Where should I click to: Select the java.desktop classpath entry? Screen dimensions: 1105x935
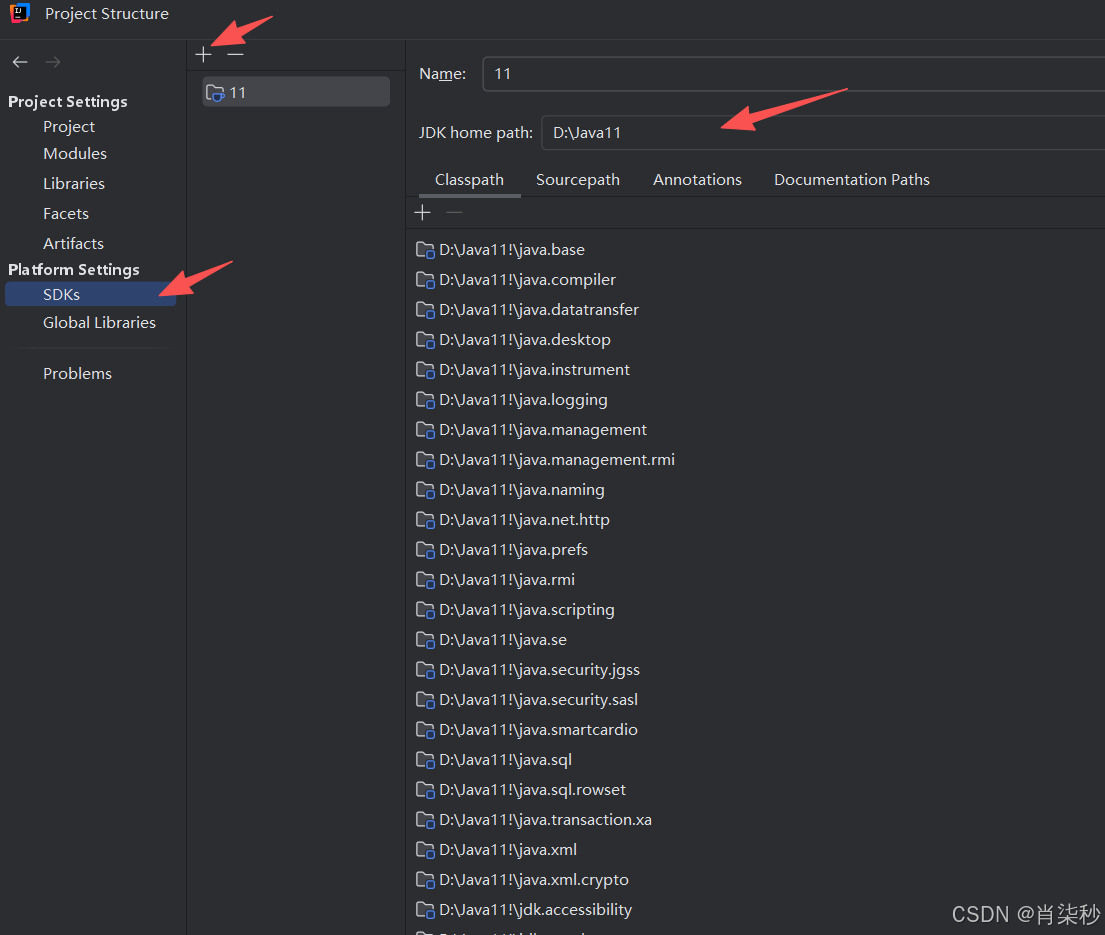click(x=524, y=339)
